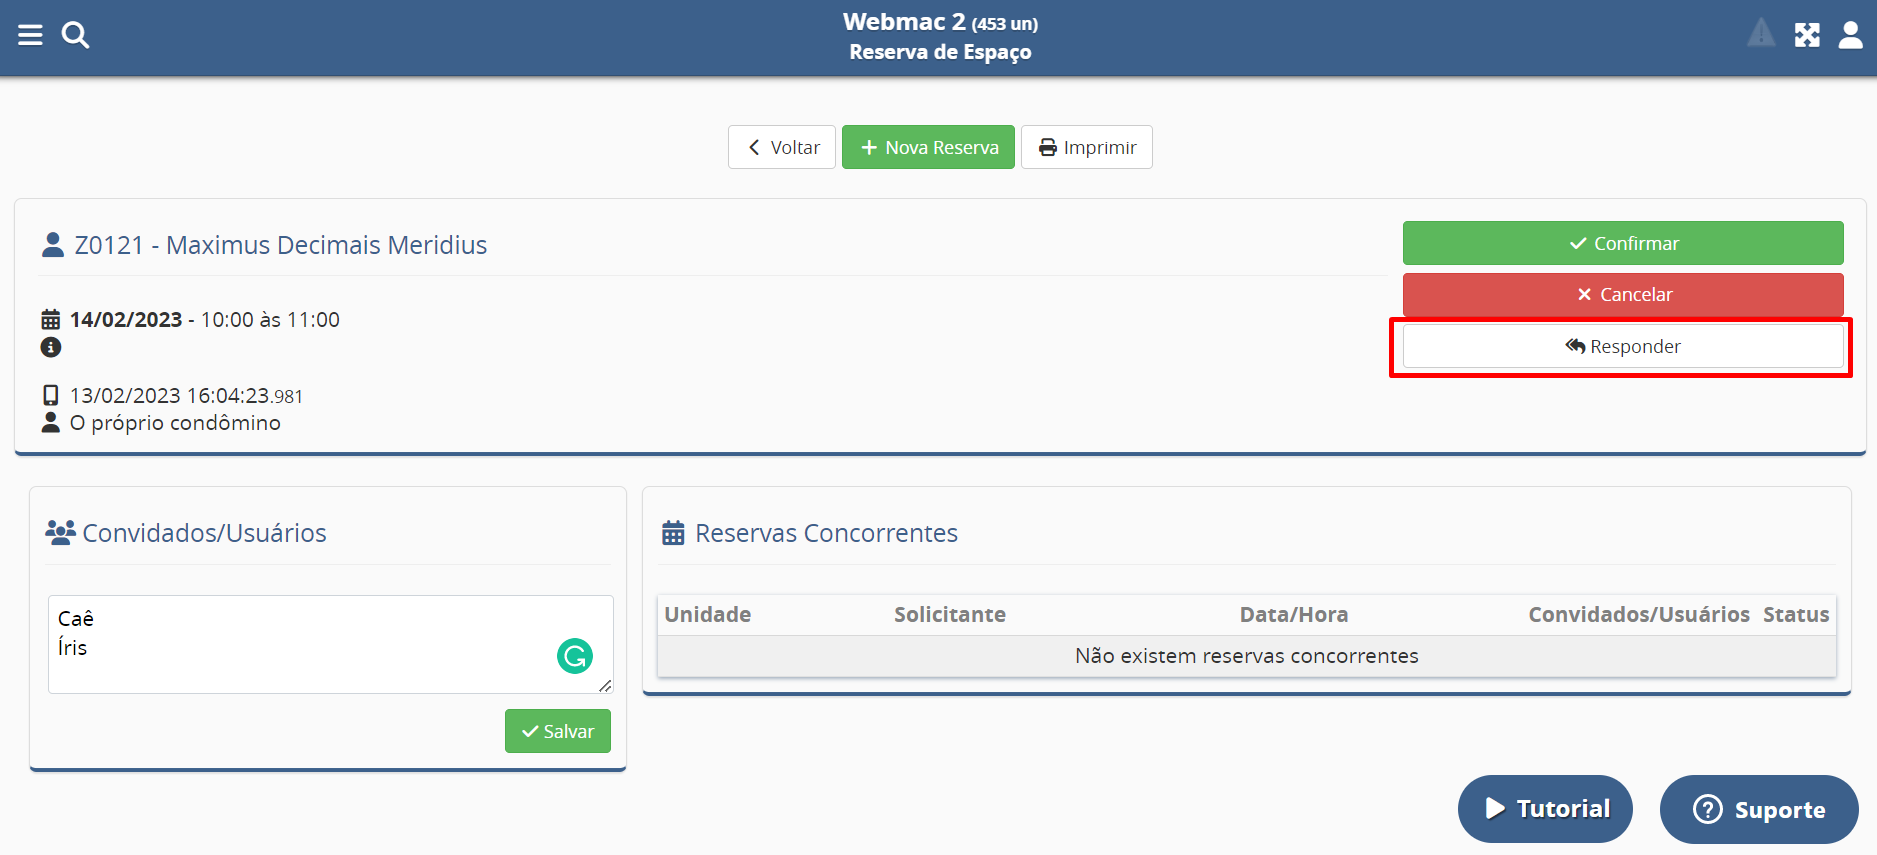
Task: Click the warning triangle alert icon
Action: (1760, 34)
